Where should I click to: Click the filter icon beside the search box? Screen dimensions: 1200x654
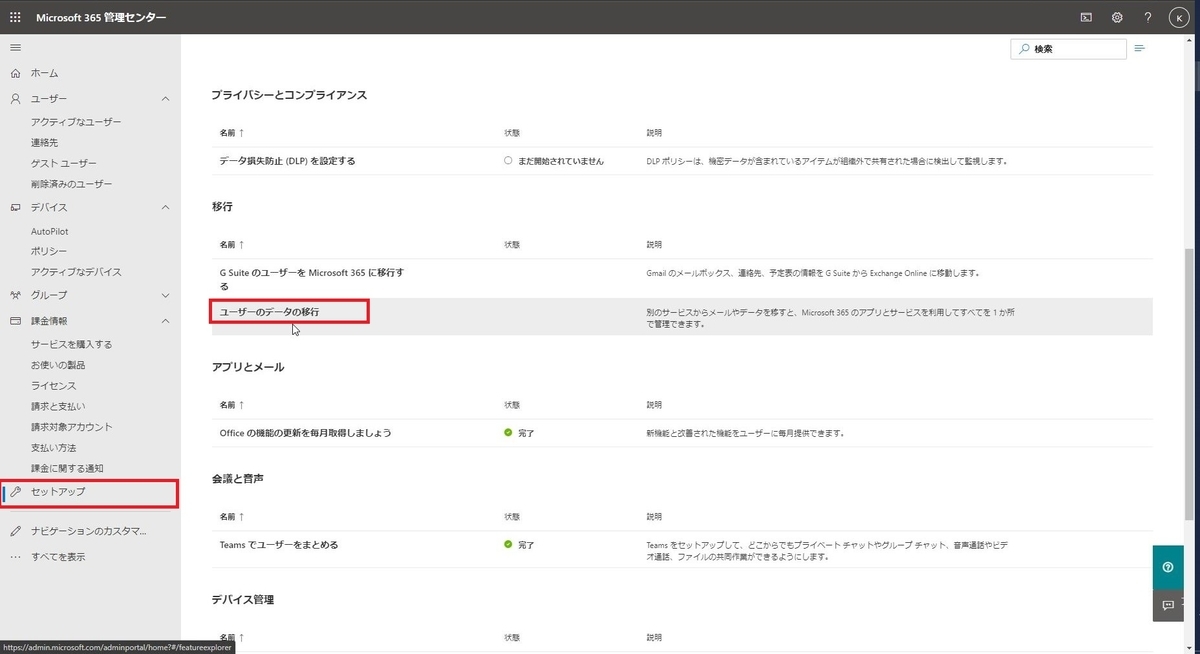(1139, 47)
